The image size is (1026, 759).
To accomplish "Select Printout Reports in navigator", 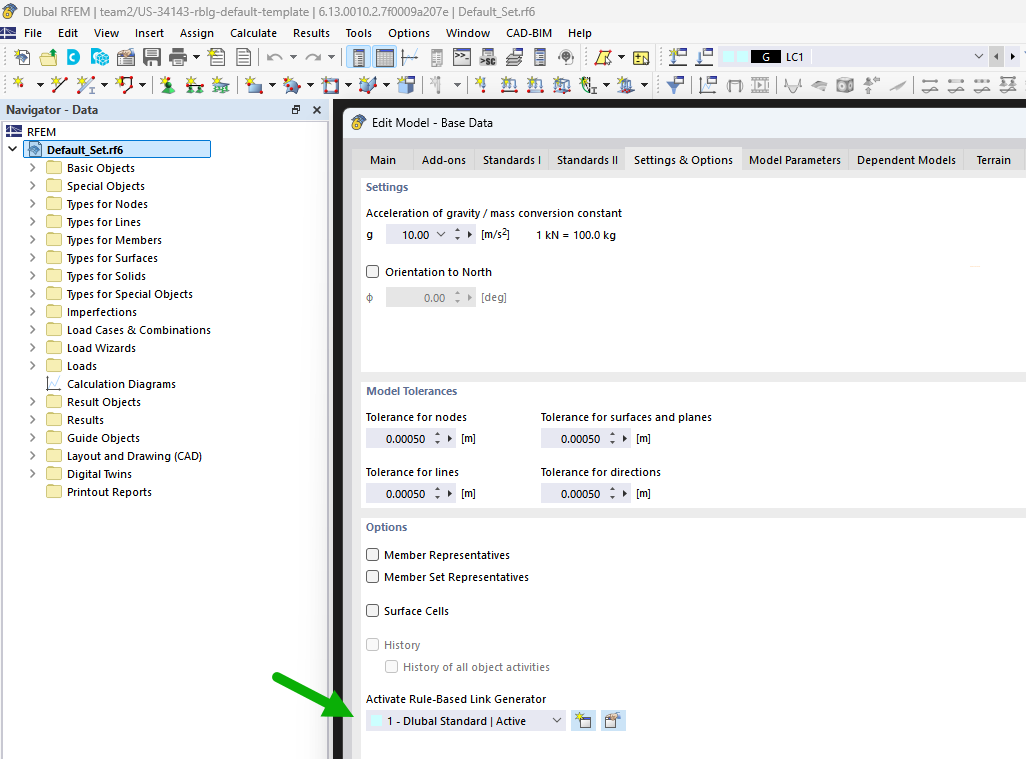I will coord(109,491).
